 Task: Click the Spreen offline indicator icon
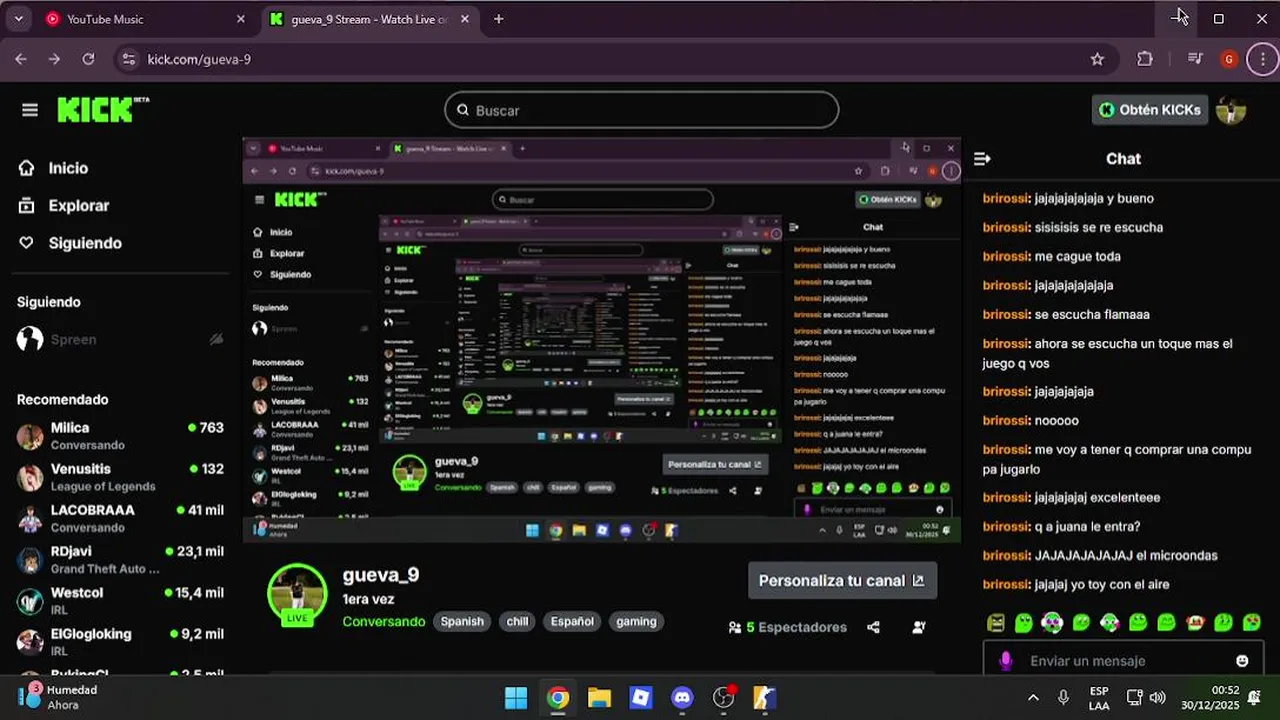(x=216, y=340)
